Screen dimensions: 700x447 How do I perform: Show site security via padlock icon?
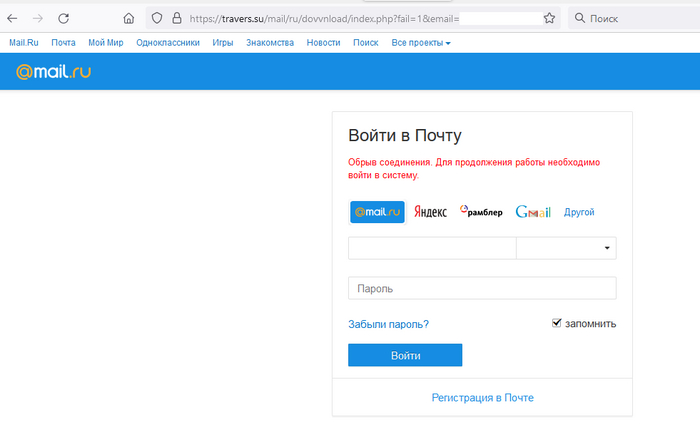click(177, 18)
